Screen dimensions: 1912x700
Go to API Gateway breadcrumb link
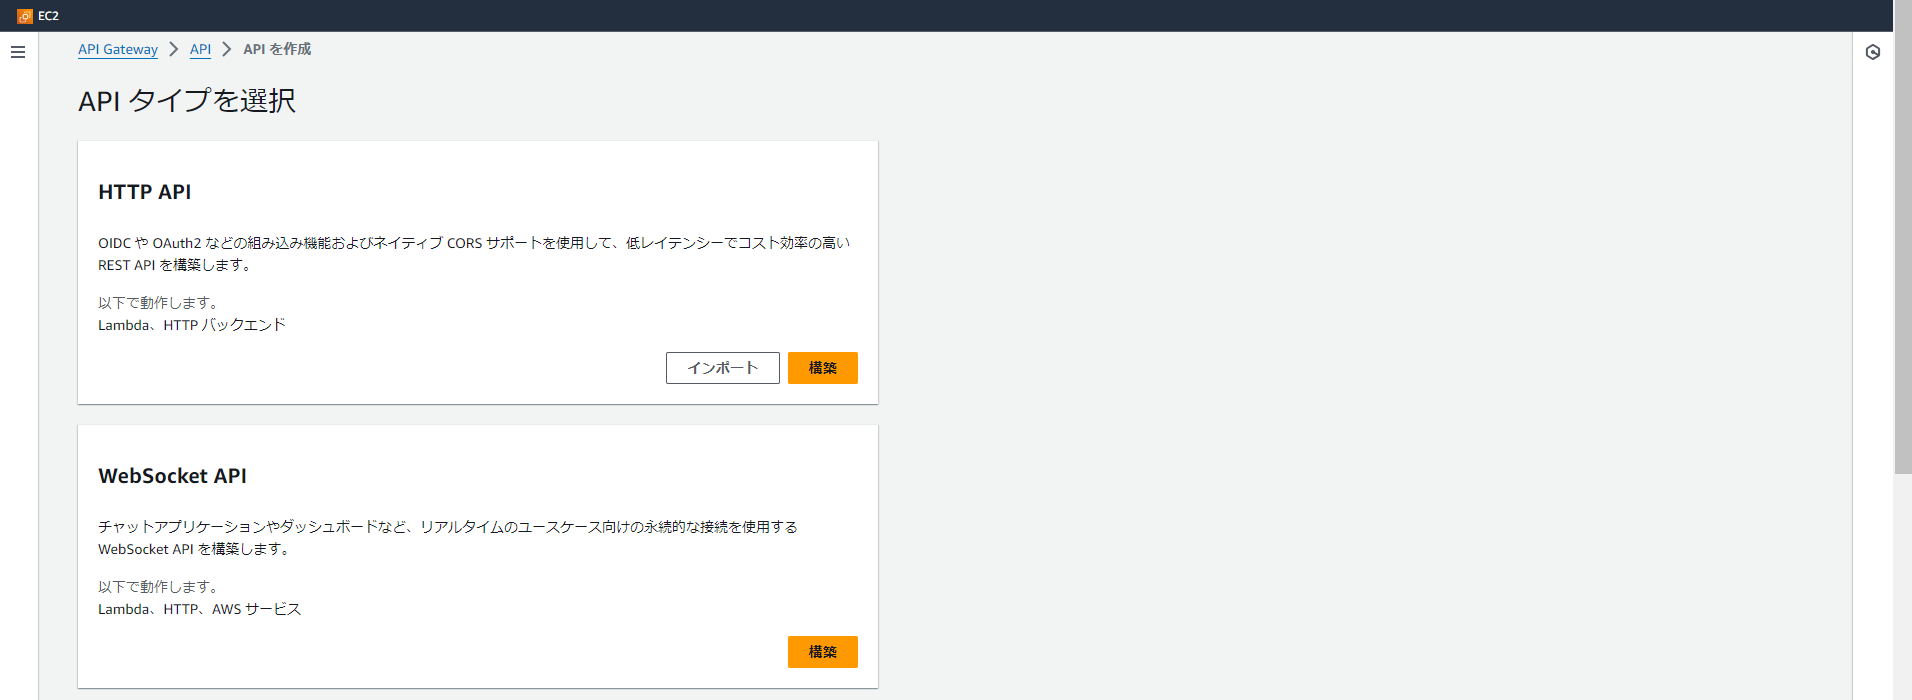(118, 49)
